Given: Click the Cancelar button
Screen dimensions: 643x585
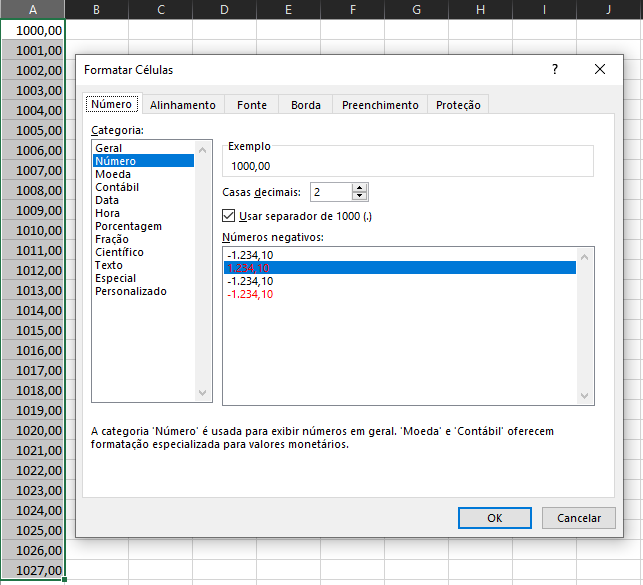Looking at the screenshot, I should point(579,518).
